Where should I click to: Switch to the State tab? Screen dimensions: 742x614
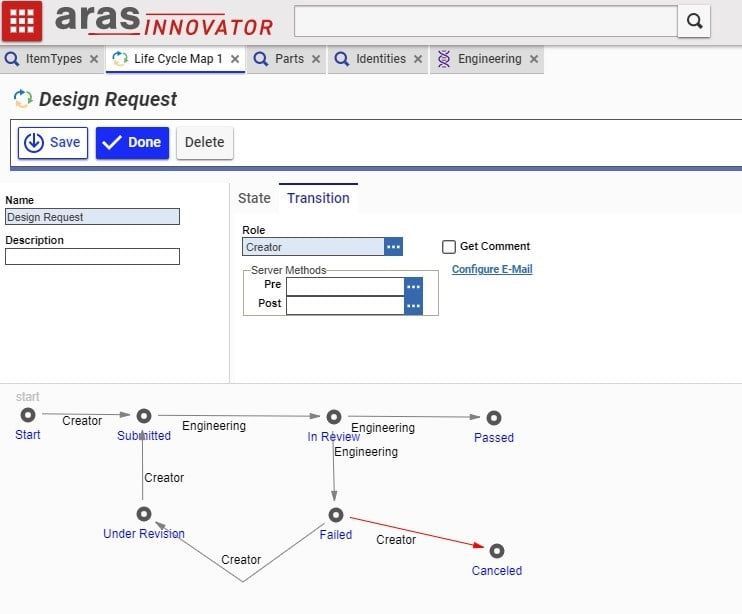[x=254, y=198]
